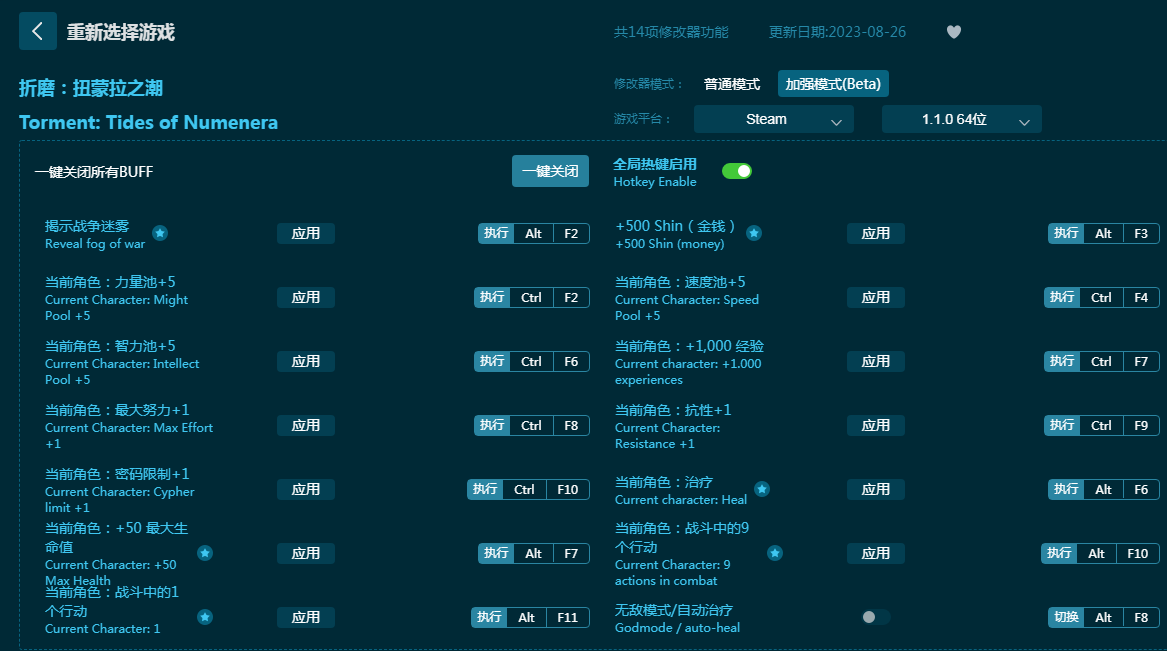Select 普通模式 trainer mode

point(732,84)
